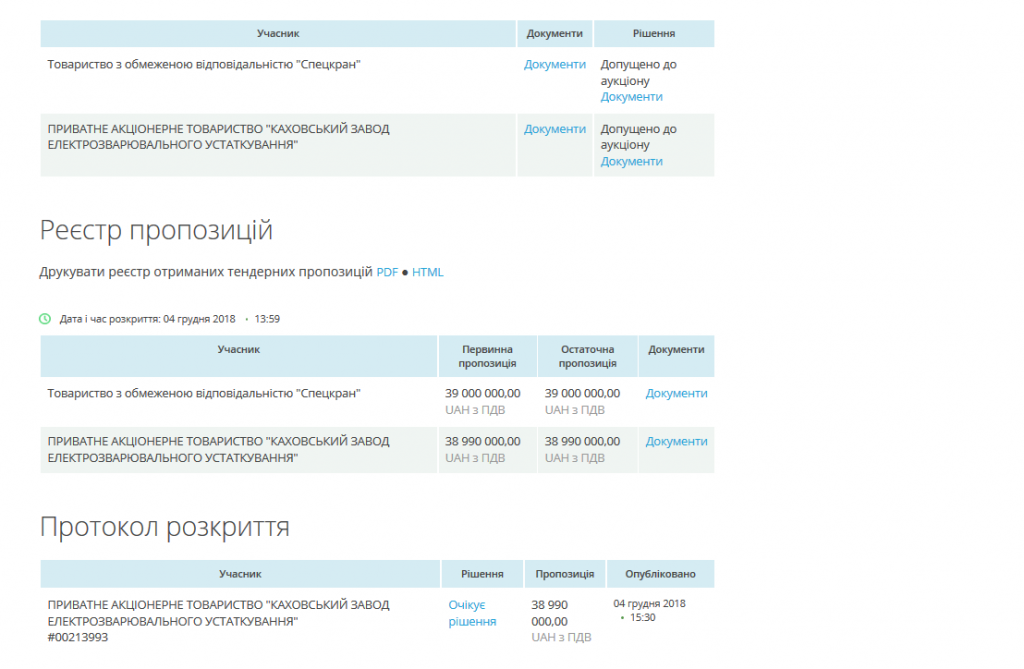Open the PDF version of the proposals register
1024x669 pixels.
pos(387,272)
